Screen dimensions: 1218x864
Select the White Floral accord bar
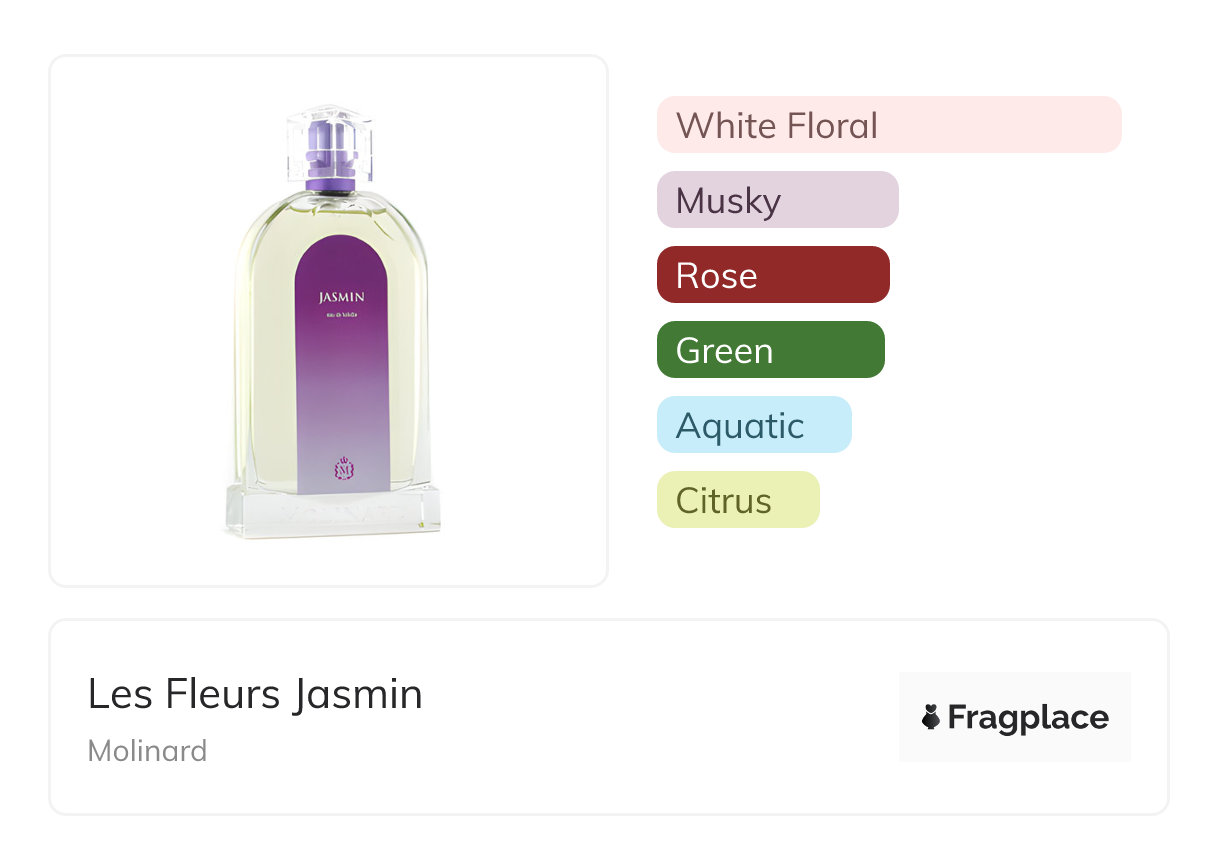[888, 125]
